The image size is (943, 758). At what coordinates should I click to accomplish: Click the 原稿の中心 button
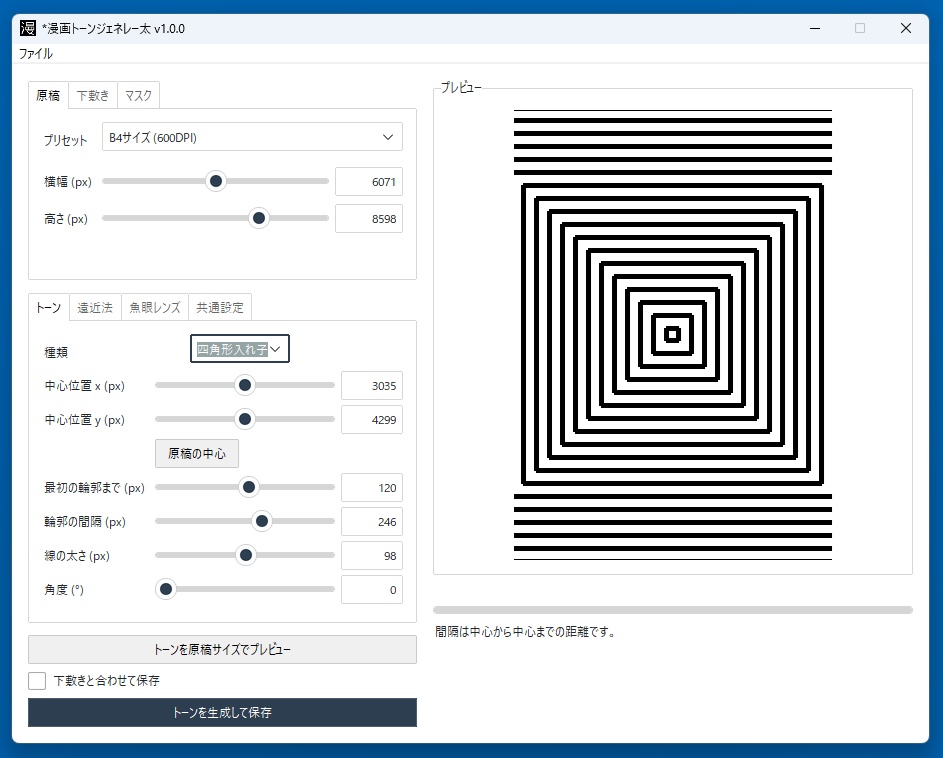pos(197,454)
